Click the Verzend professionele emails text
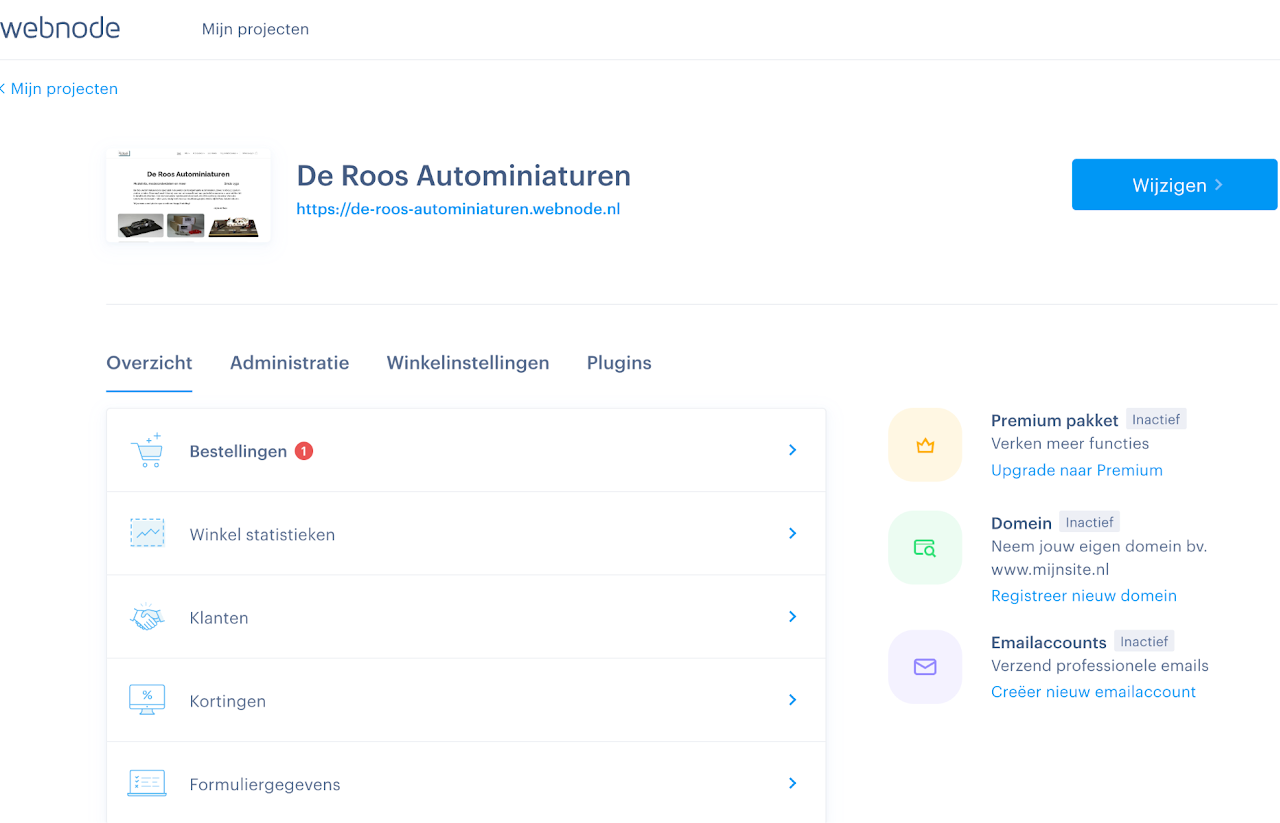This screenshot has height=823, width=1280. pyautogui.click(x=1100, y=665)
